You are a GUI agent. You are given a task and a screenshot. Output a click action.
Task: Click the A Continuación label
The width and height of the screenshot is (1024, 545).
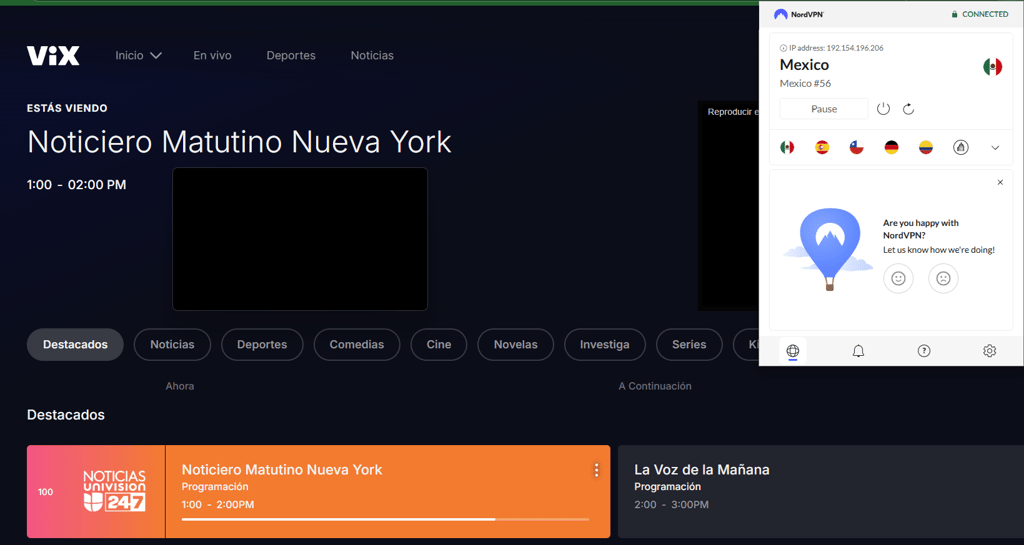tap(655, 386)
